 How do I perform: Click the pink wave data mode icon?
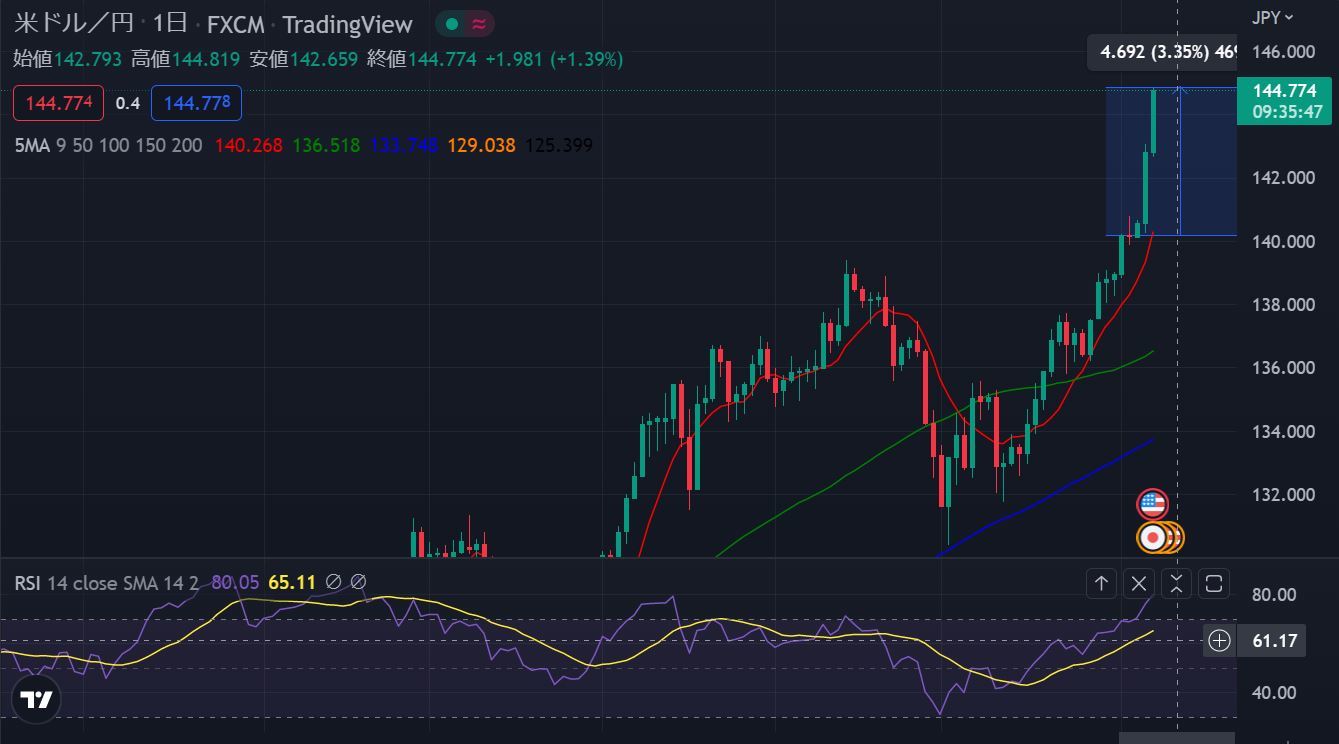[479, 24]
